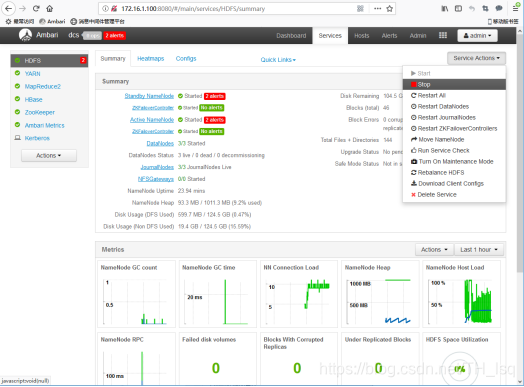Open the Metrics Actions dropdown
This screenshot has width=524, height=387.
[434, 250]
